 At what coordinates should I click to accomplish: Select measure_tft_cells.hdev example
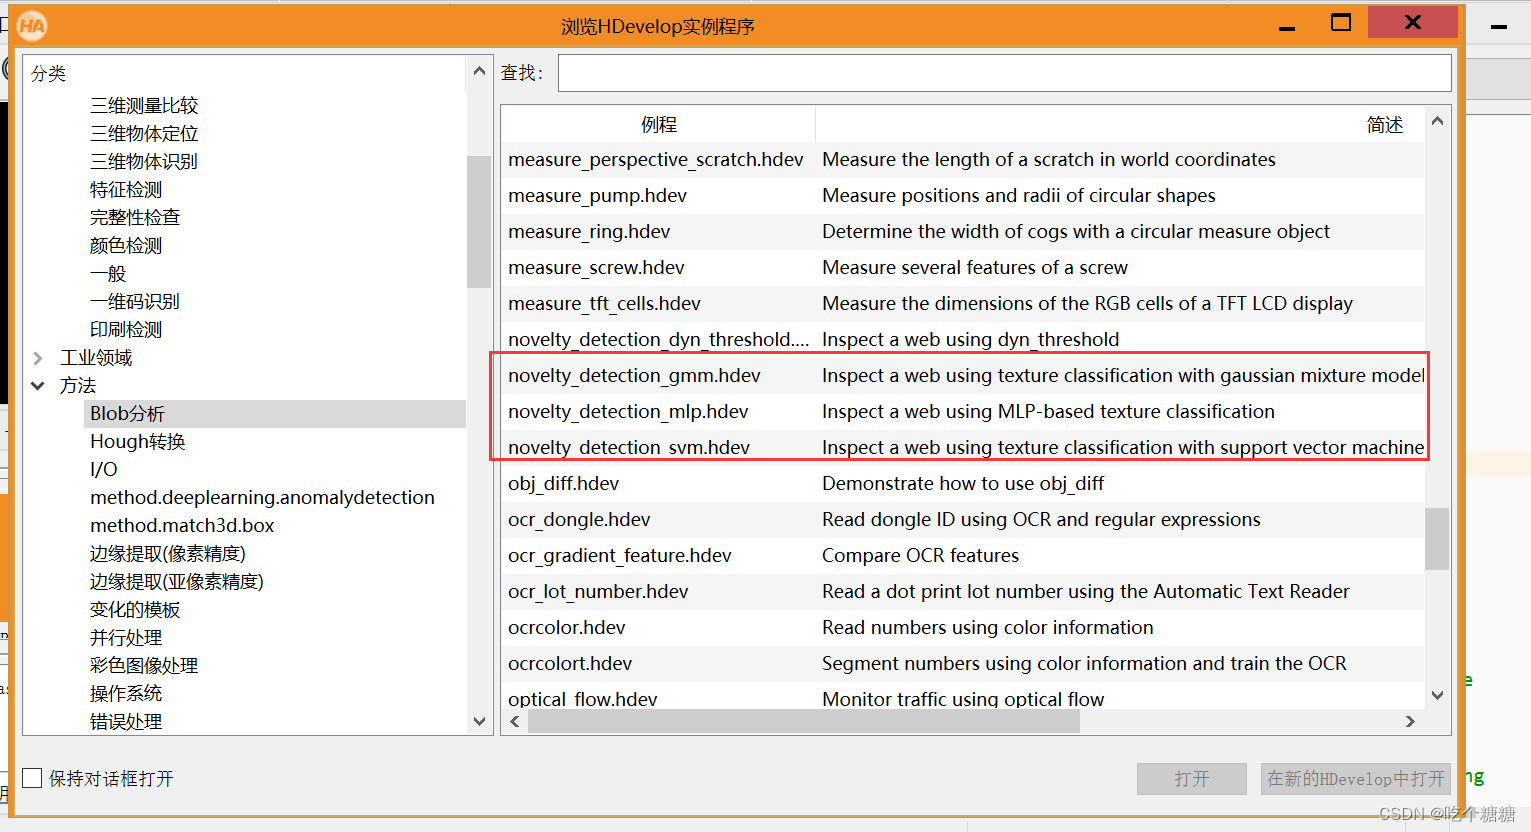pyautogui.click(x=604, y=304)
